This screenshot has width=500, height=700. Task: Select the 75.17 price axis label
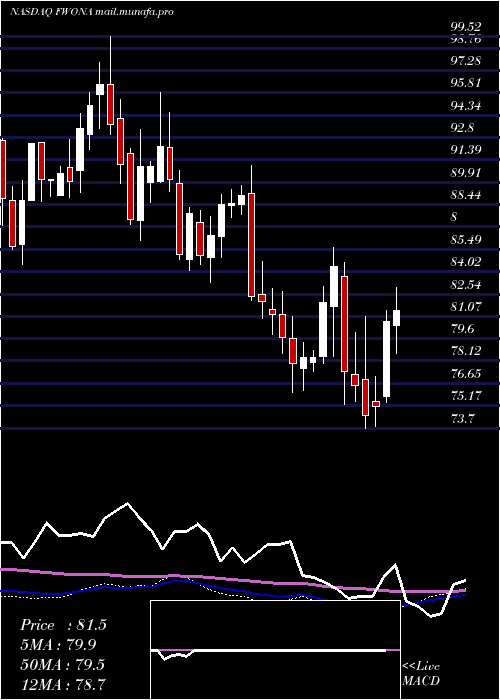point(466,396)
